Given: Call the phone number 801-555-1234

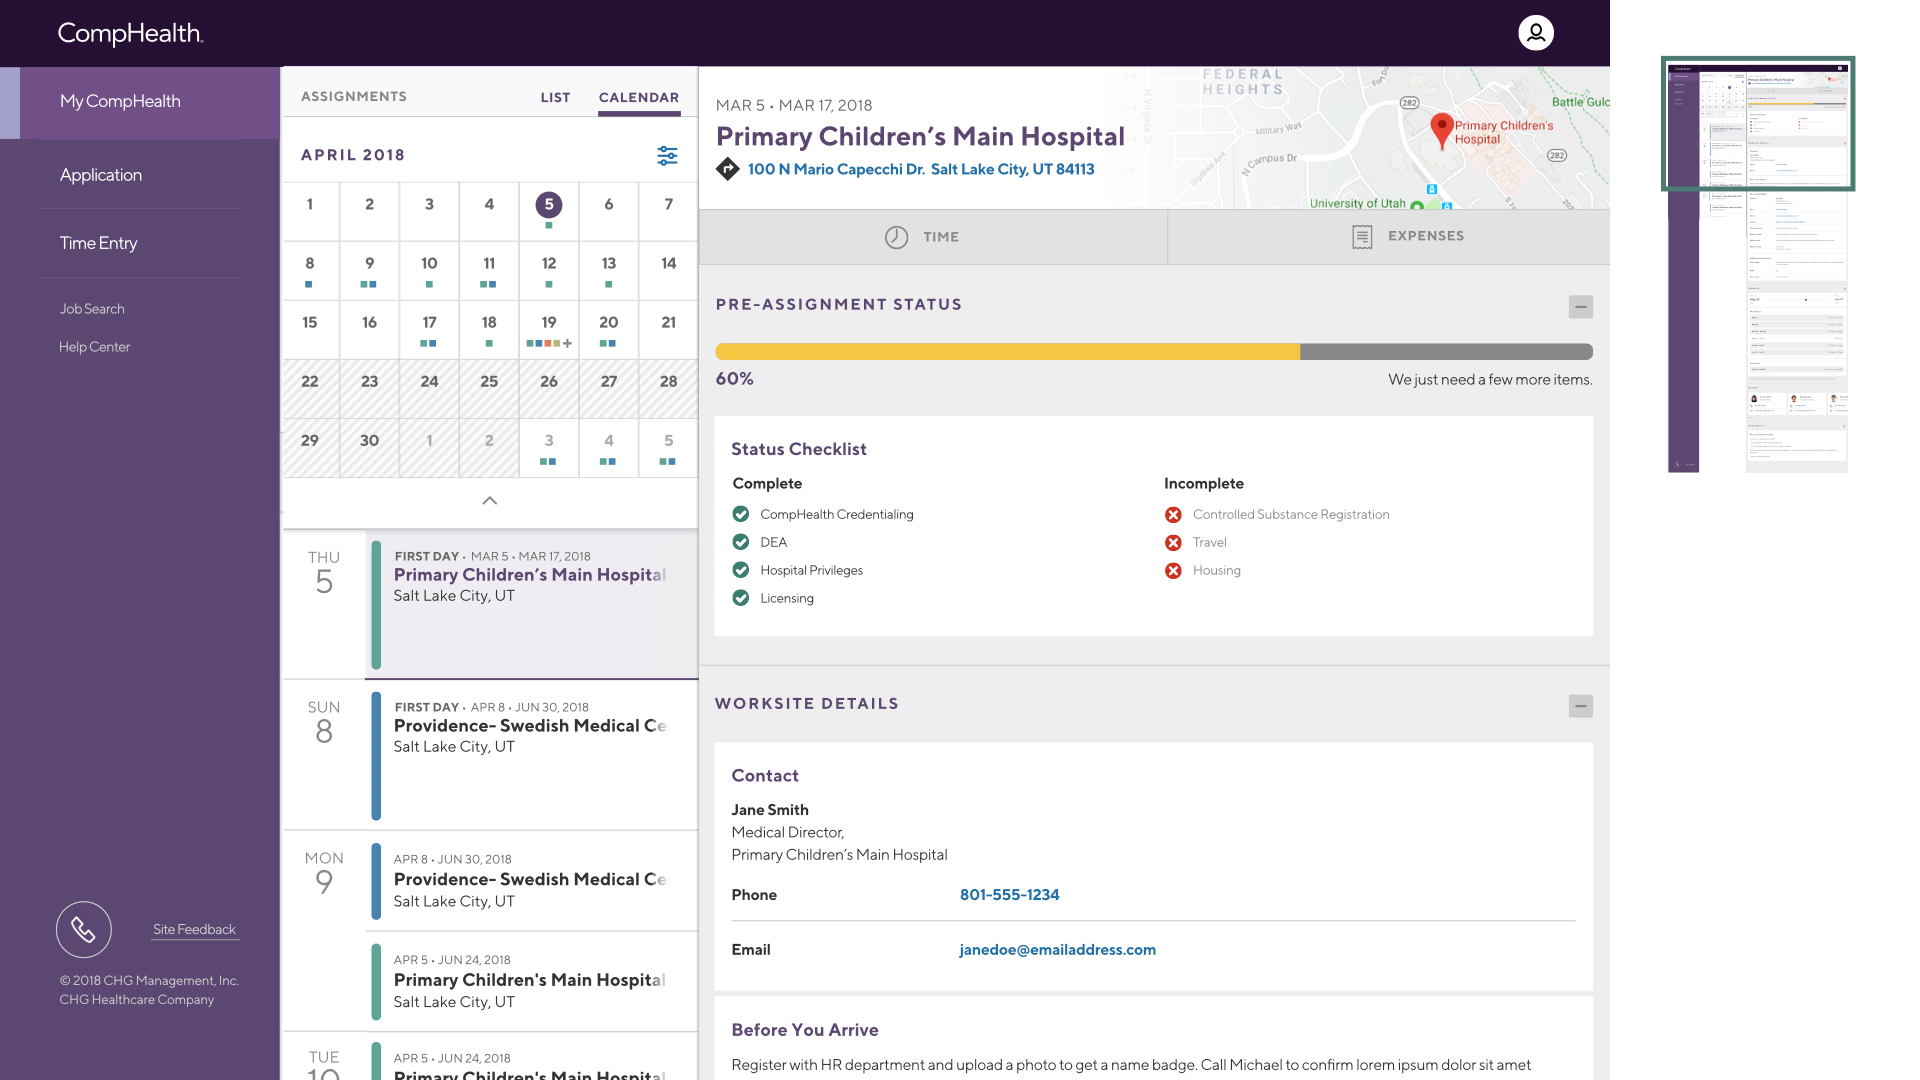Looking at the screenshot, I should tap(1009, 895).
